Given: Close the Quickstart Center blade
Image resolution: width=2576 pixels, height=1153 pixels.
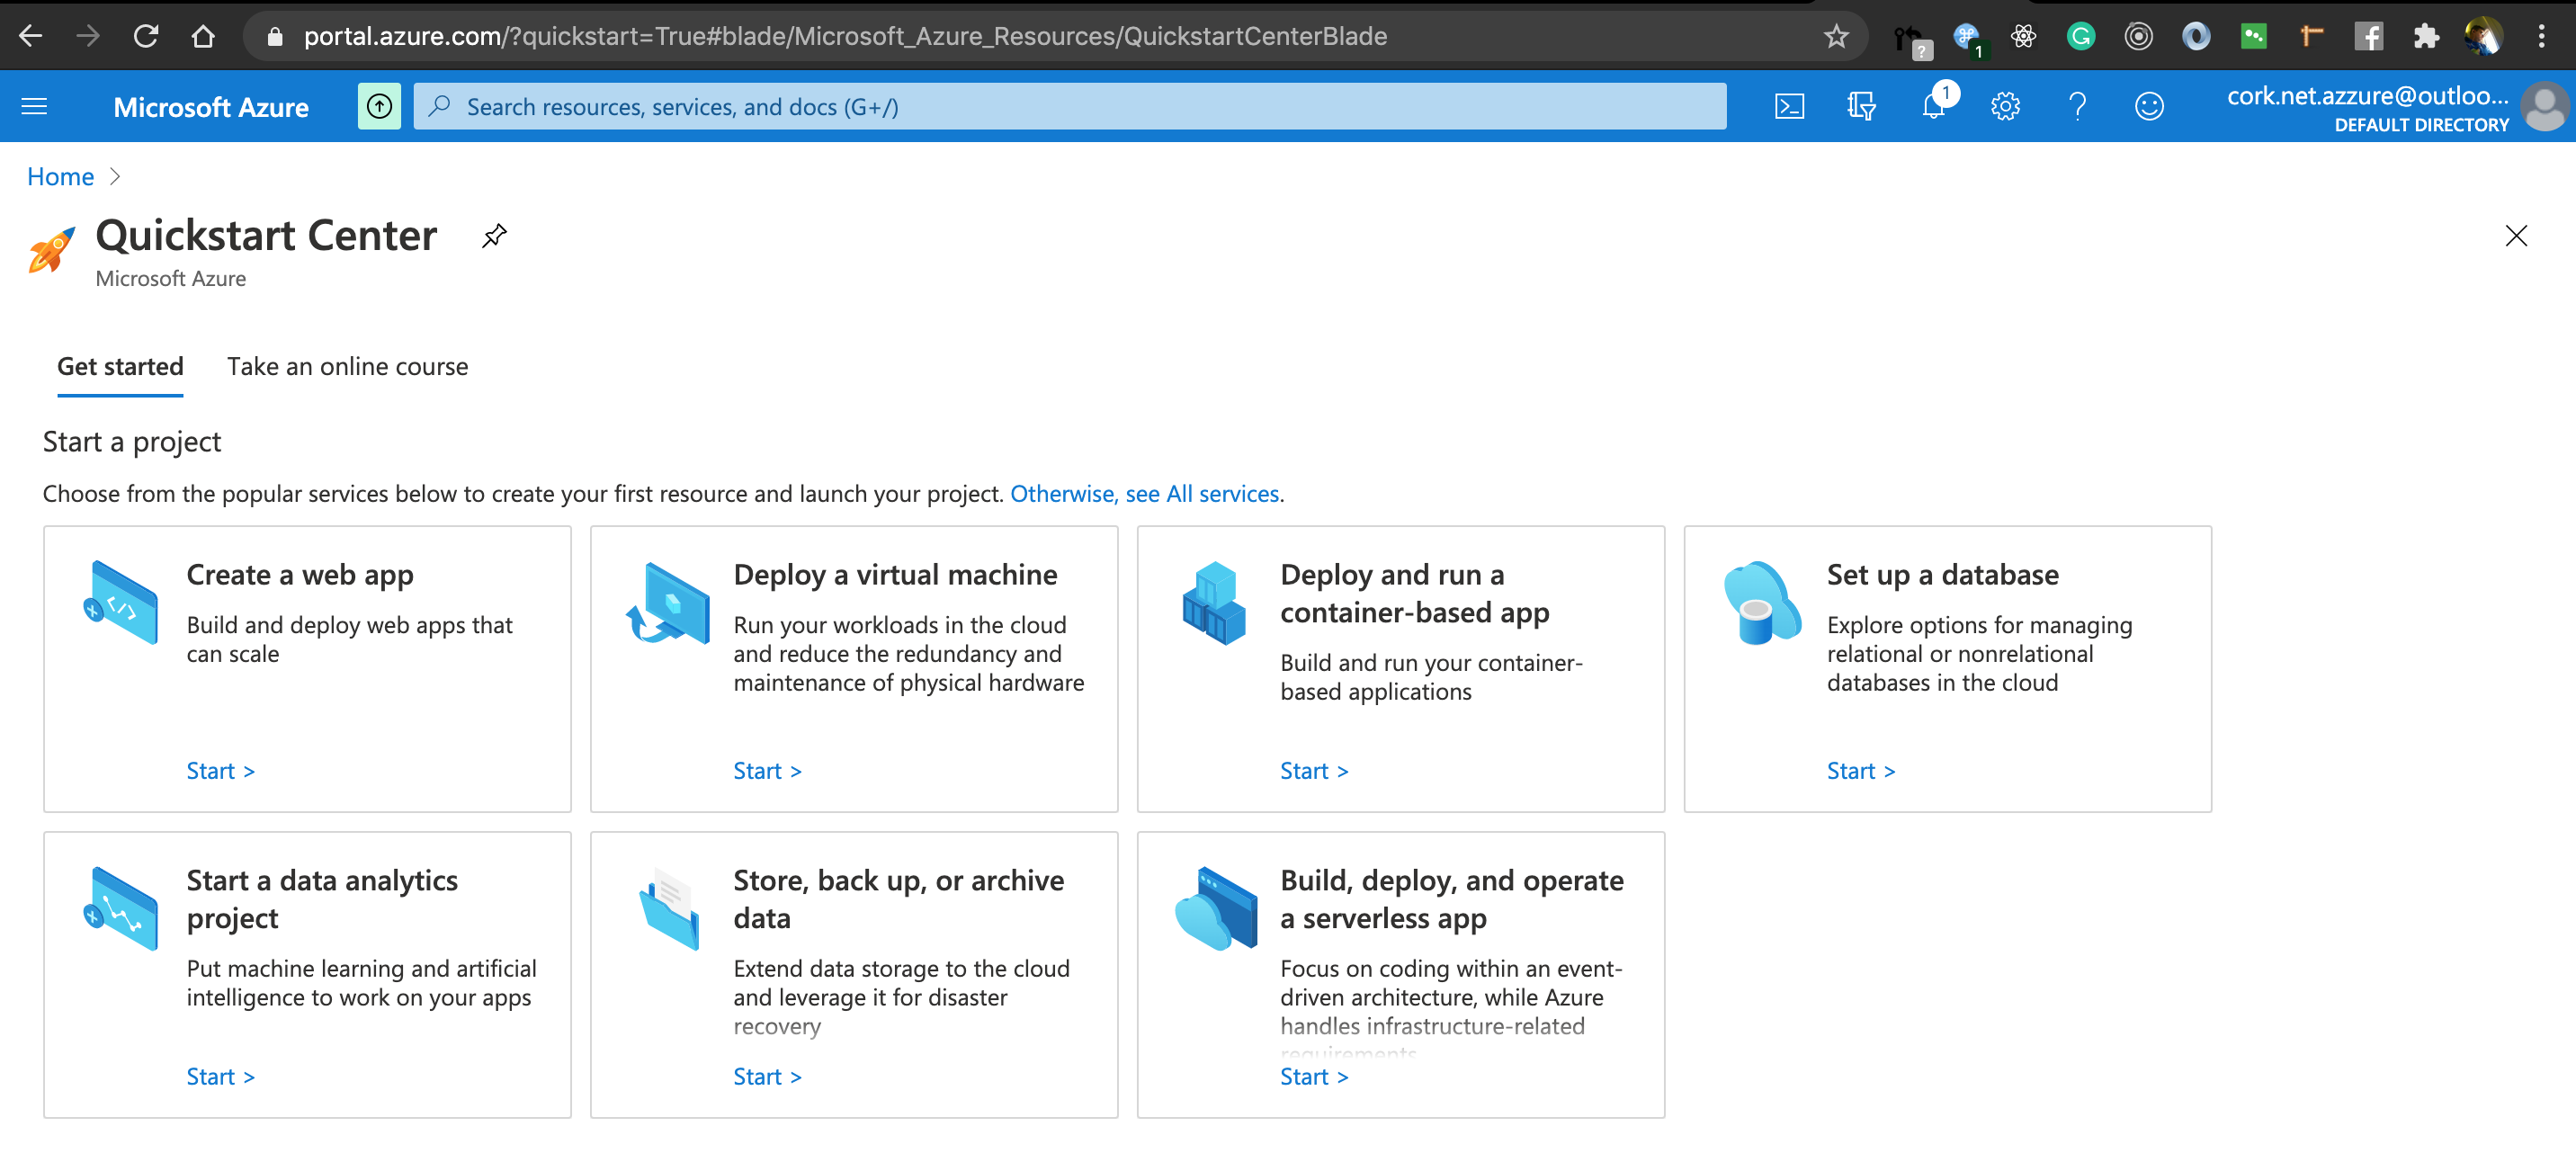Looking at the screenshot, I should (2516, 235).
